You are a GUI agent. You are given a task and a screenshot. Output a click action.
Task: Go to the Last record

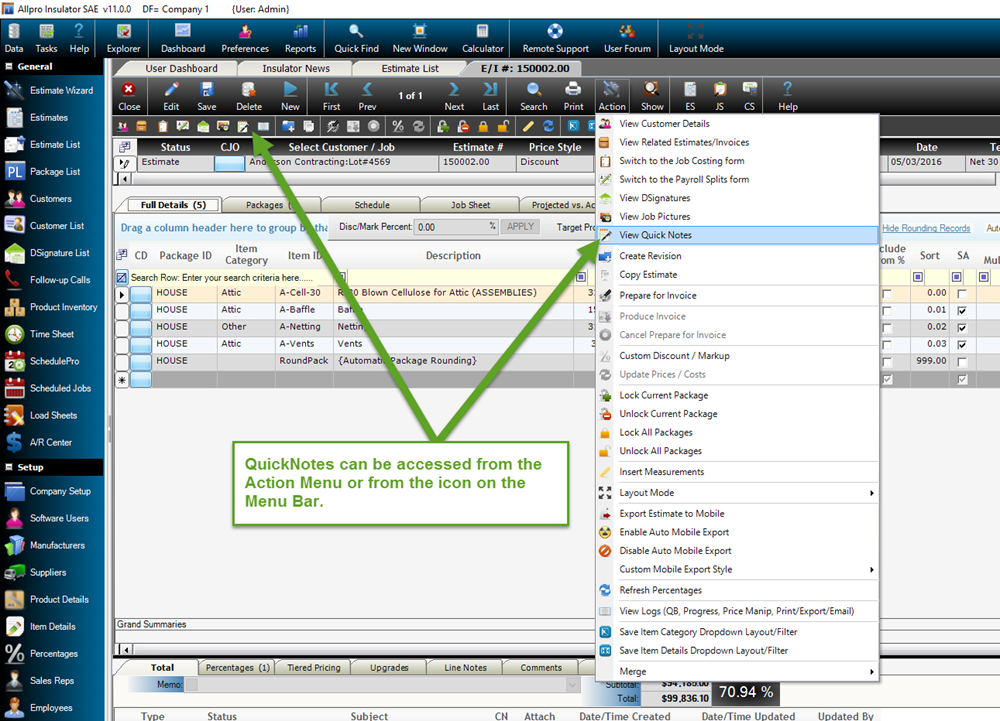coord(490,96)
